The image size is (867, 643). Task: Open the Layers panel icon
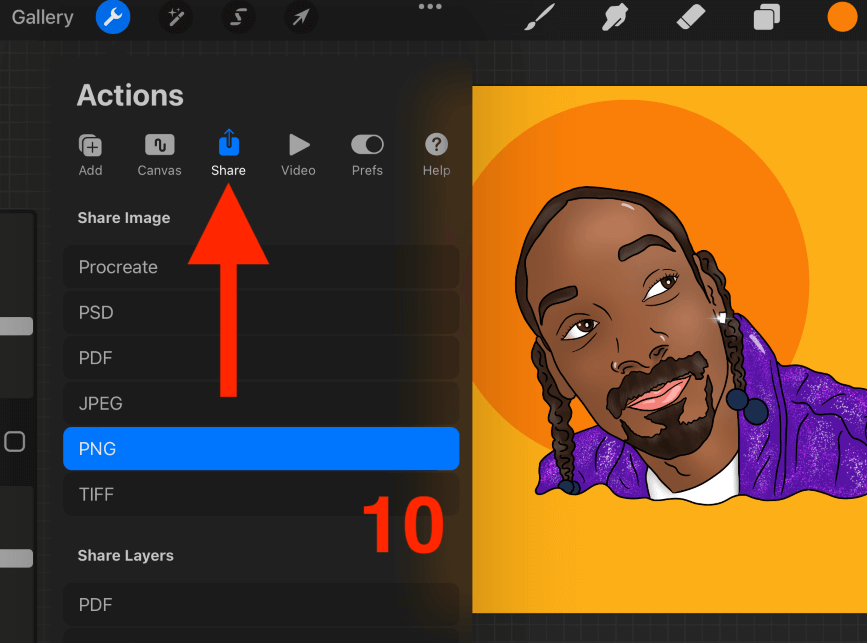pyautogui.click(x=767, y=17)
